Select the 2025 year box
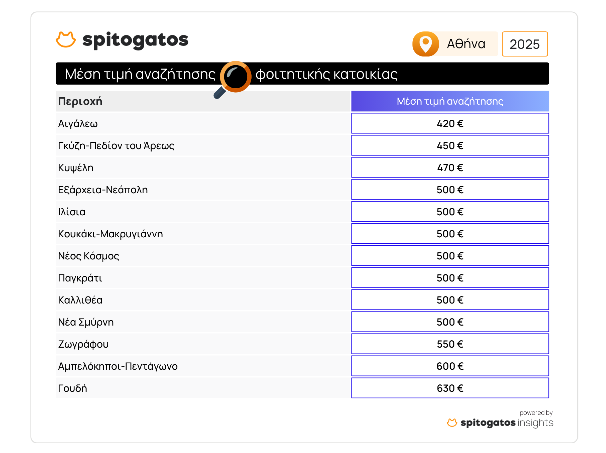 525,44
